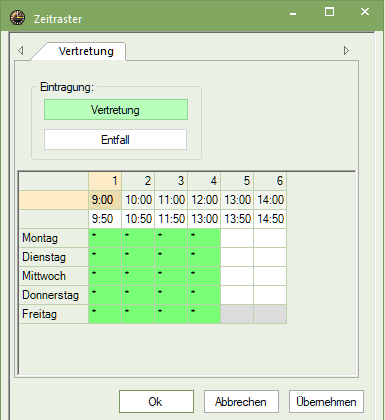
Task: Toggle Montag period 1 green cell
Action: (105, 238)
